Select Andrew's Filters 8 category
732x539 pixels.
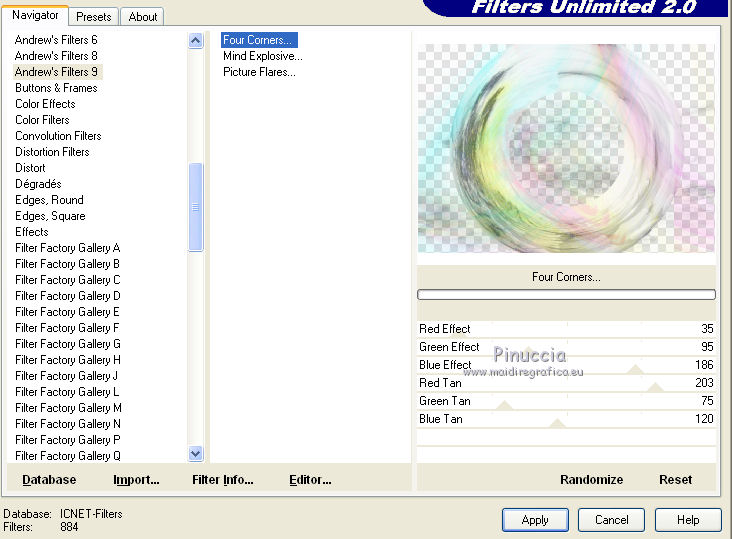56,56
